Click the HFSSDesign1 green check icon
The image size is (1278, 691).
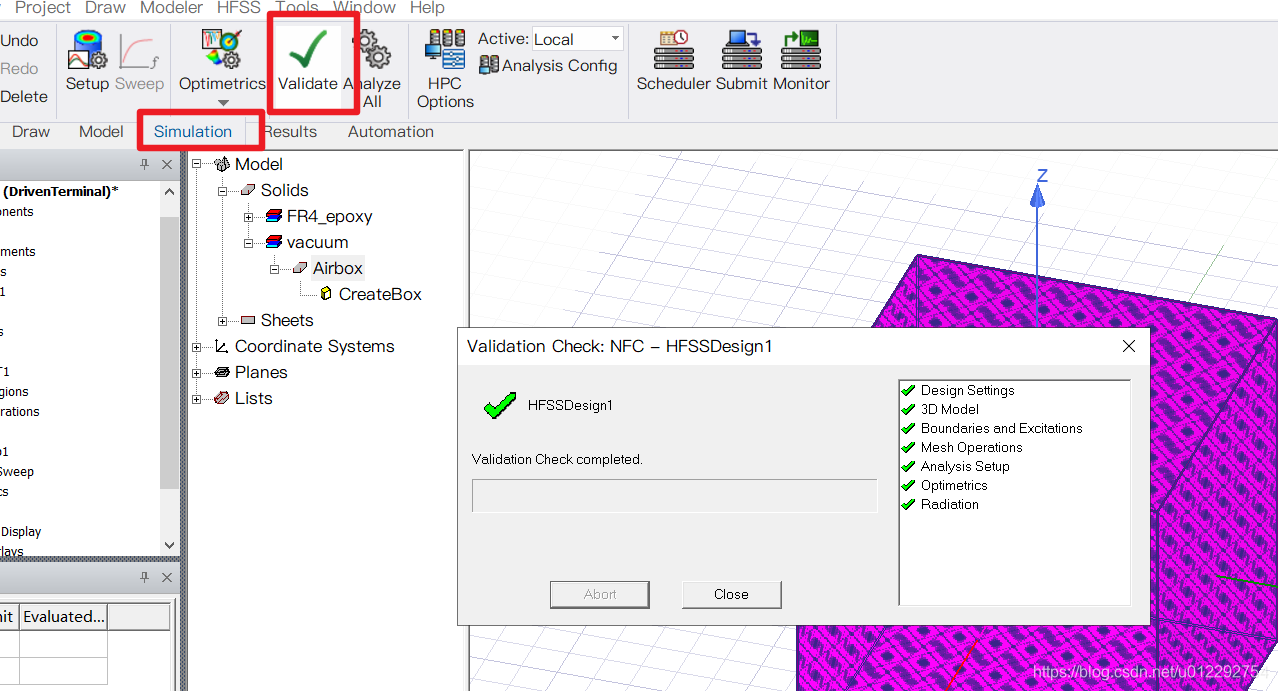(x=499, y=405)
